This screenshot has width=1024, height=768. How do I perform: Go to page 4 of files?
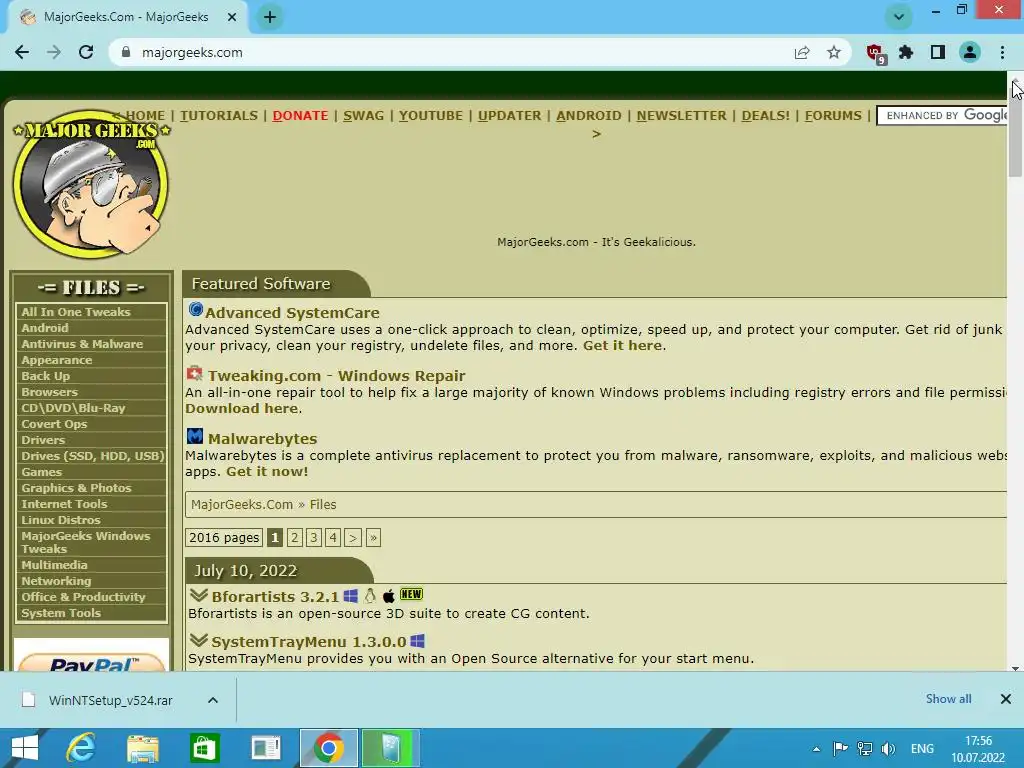(333, 537)
